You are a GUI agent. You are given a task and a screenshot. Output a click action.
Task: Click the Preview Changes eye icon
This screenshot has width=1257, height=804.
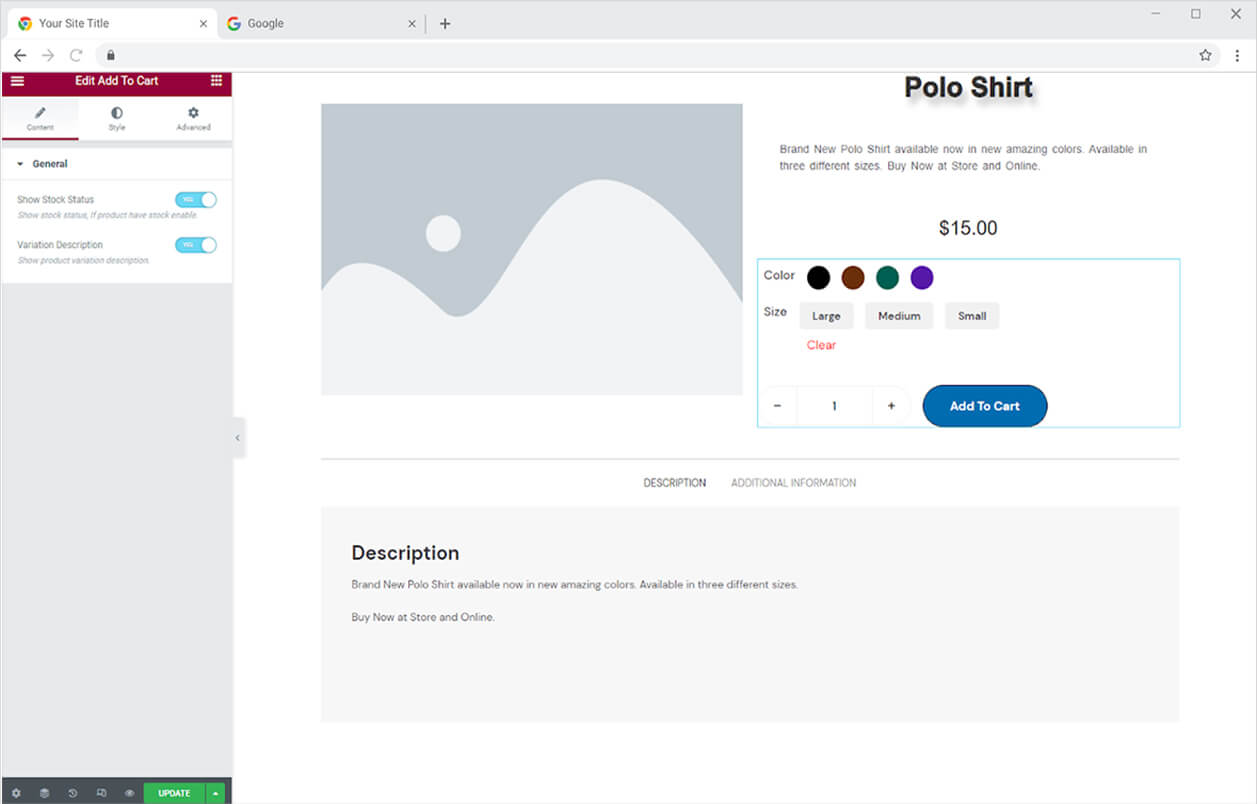tap(129, 793)
